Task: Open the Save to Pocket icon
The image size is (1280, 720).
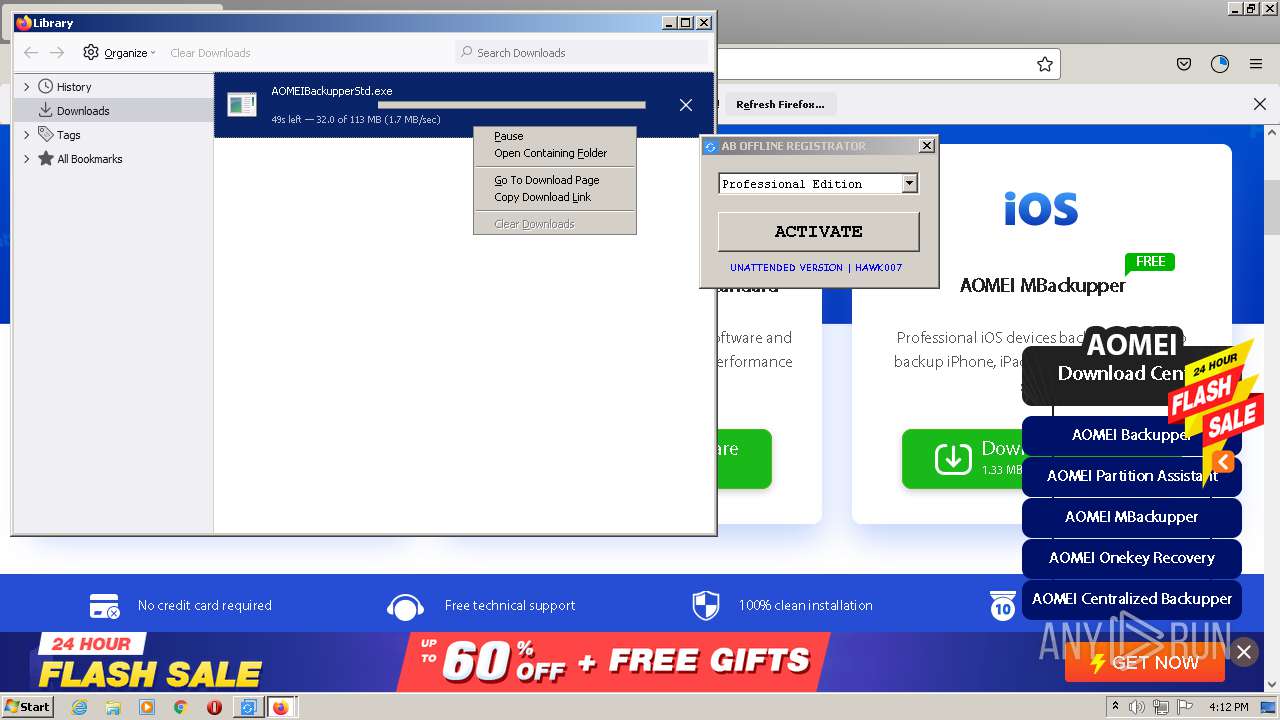Action: coord(1184,64)
